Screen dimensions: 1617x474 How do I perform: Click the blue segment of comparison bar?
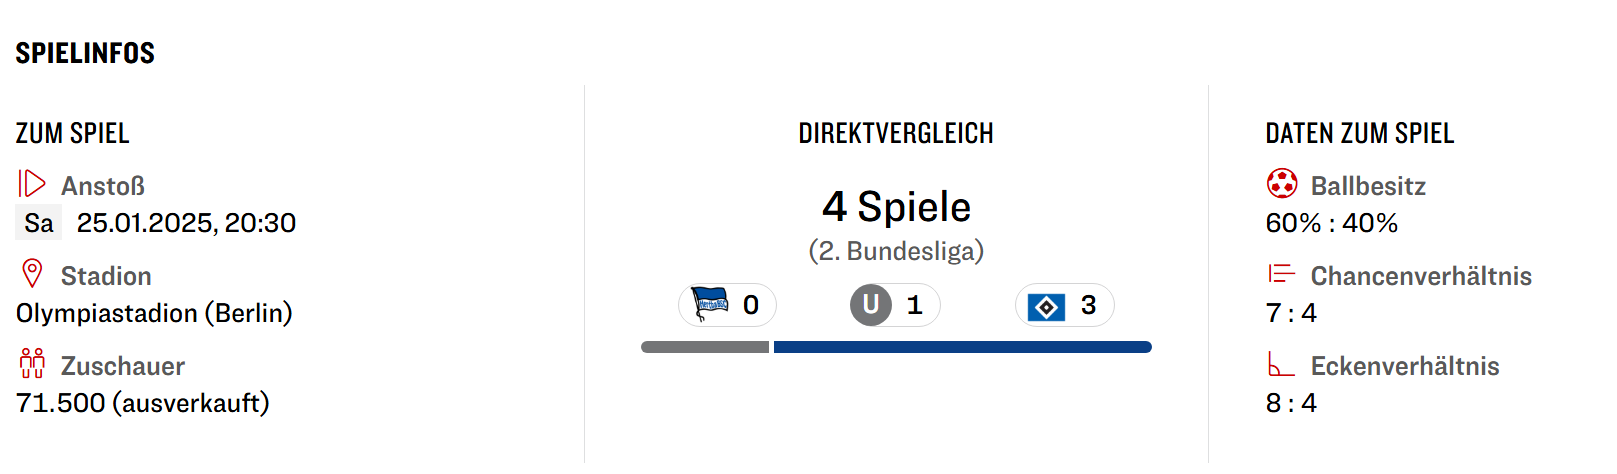pyautogui.click(x=962, y=347)
